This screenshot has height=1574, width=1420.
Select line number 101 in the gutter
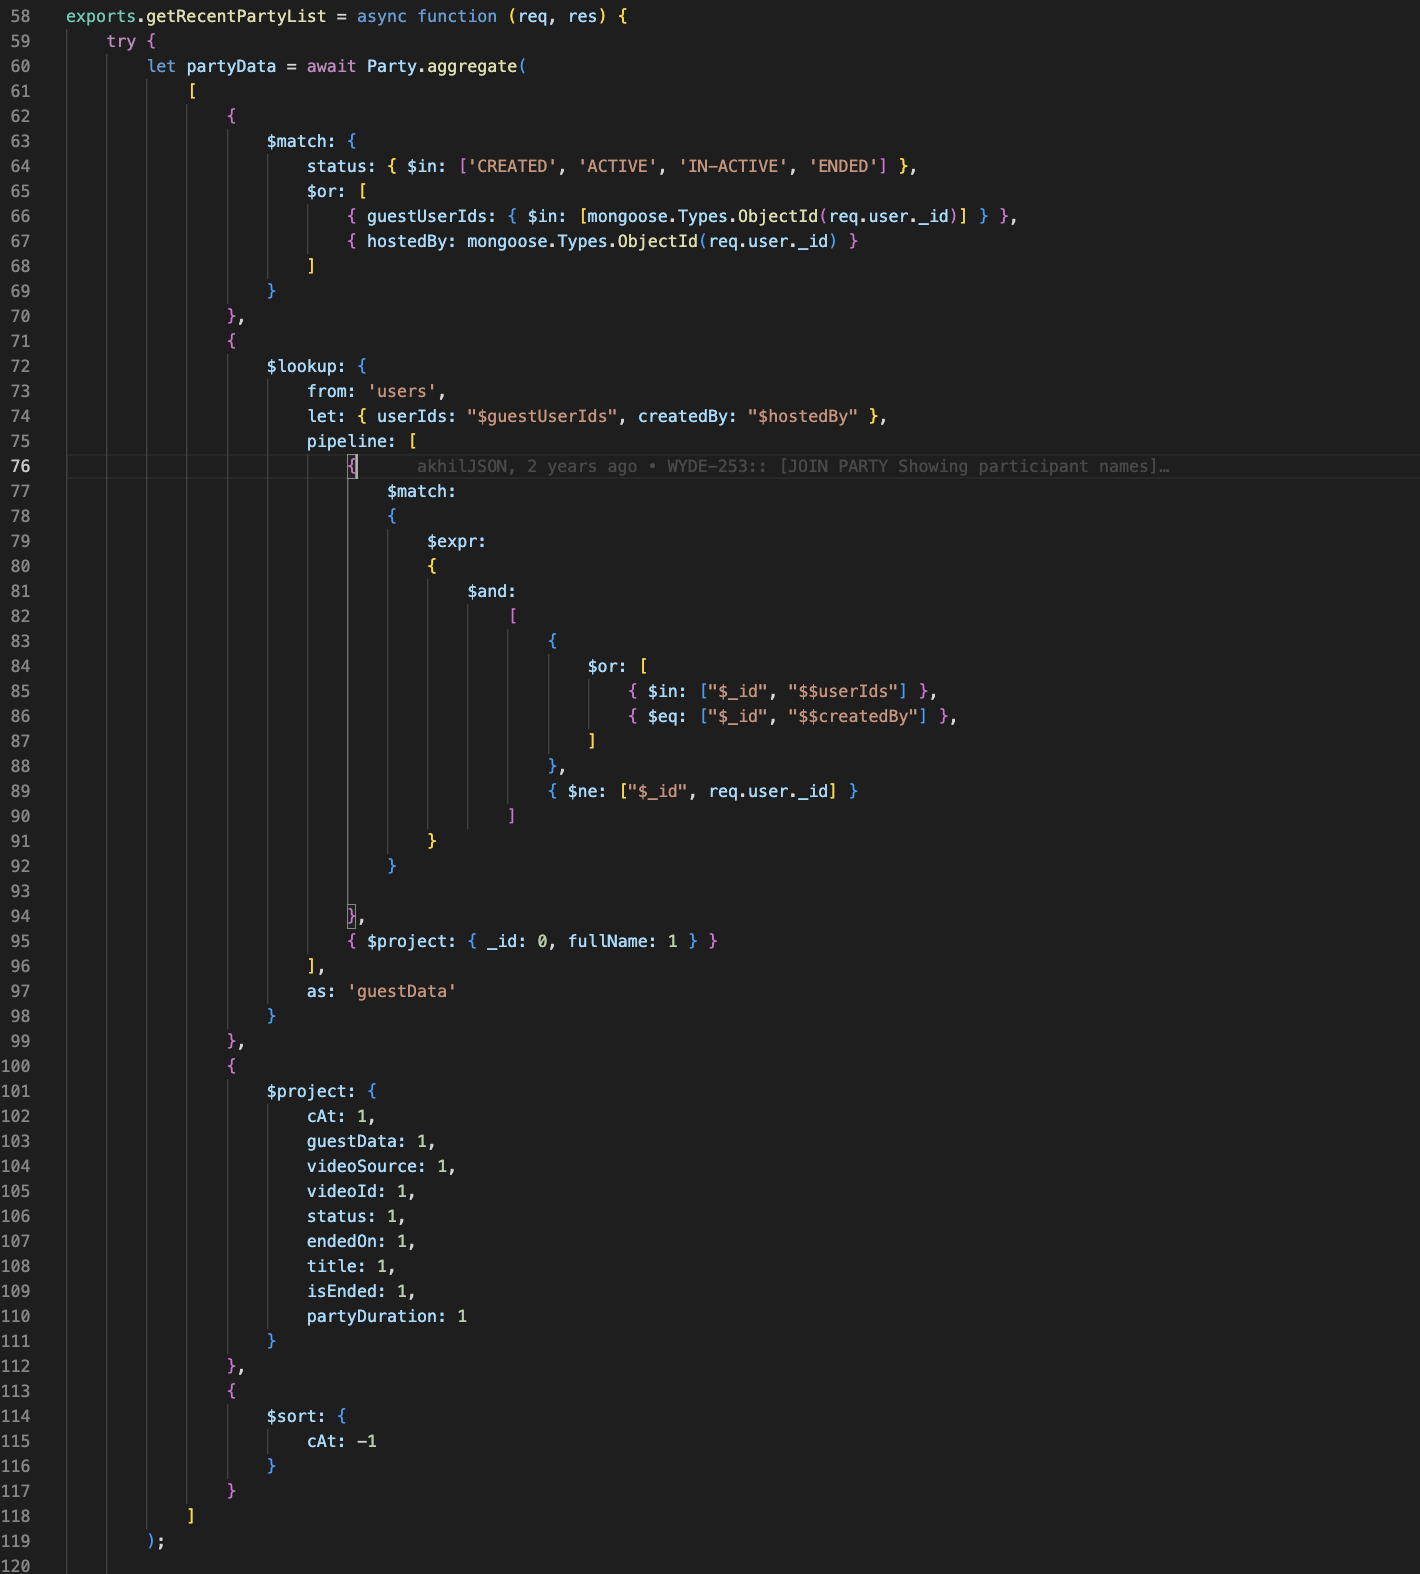coord(15,1091)
